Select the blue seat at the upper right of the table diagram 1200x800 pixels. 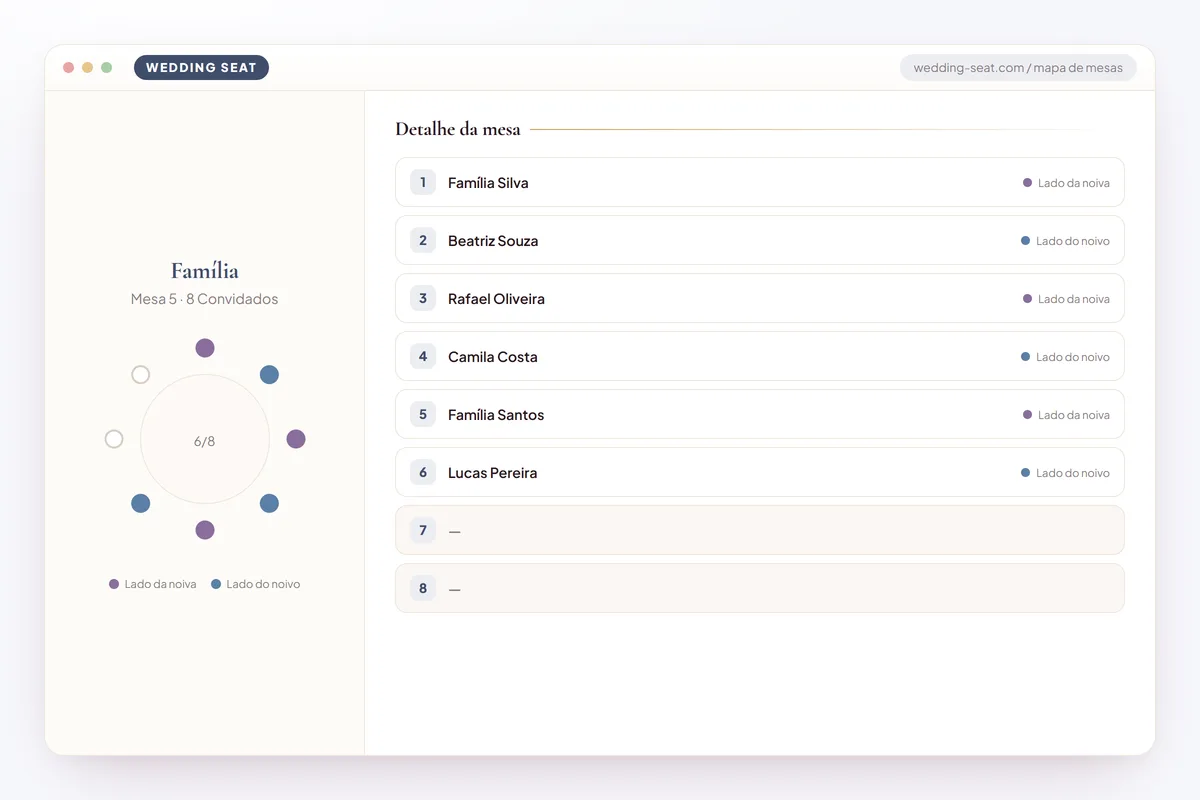[x=269, y=375]
